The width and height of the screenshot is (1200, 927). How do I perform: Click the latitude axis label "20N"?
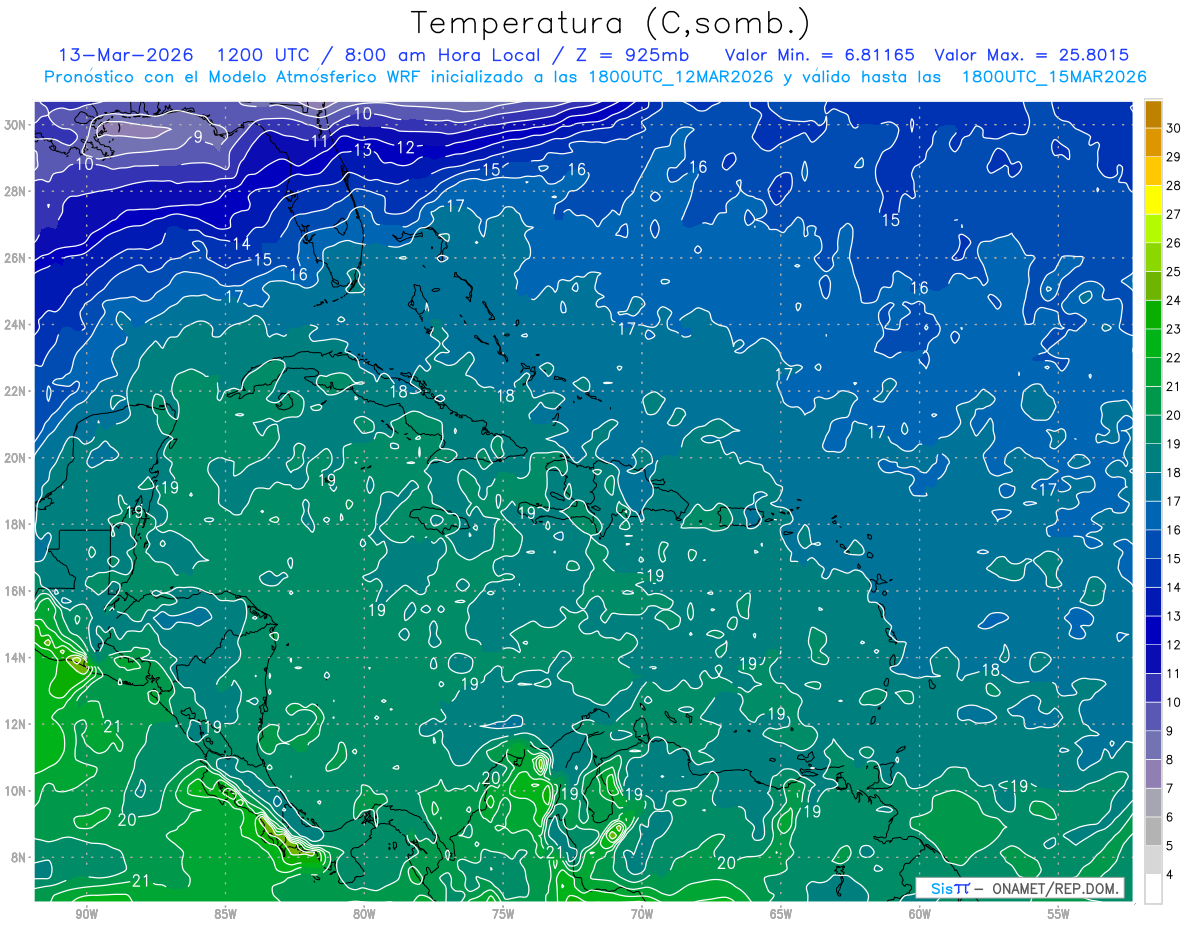click(x=17, y=457)
